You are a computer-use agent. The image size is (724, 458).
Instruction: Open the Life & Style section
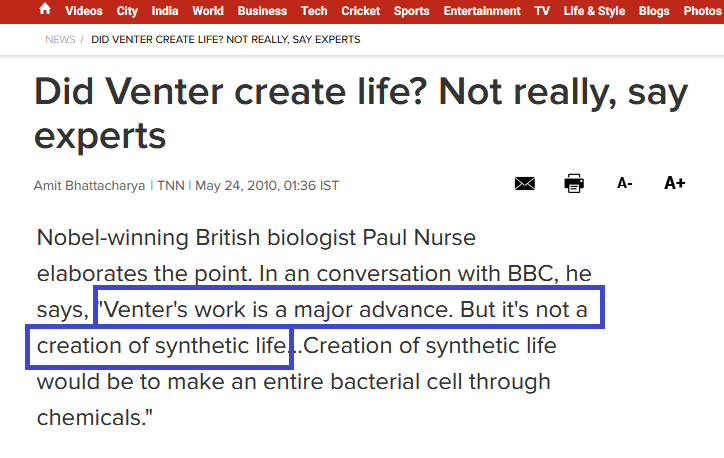coord(594,11)
